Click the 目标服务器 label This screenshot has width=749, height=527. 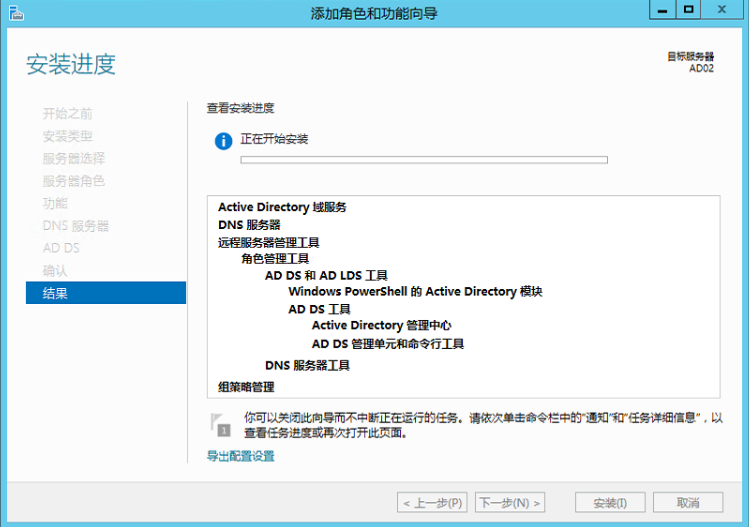click(690, 56)
